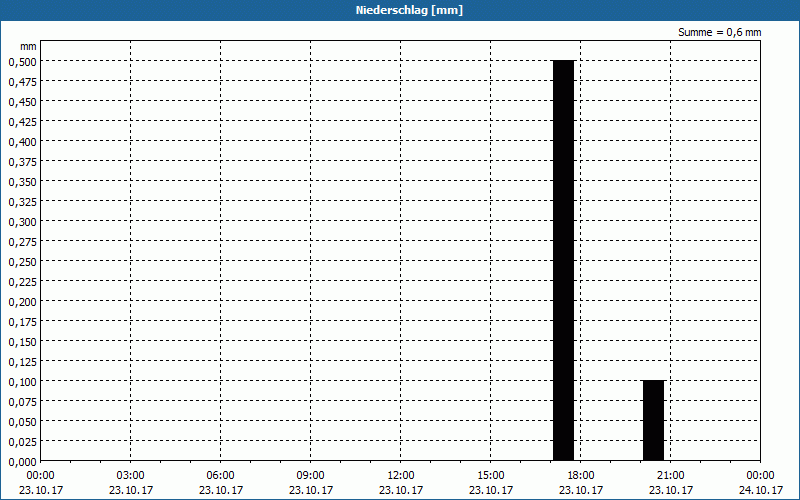The height and width of the screenshot is (500, 800).
Task: Click the Niederschlag [mm] title bar
Action: (400, 10)
